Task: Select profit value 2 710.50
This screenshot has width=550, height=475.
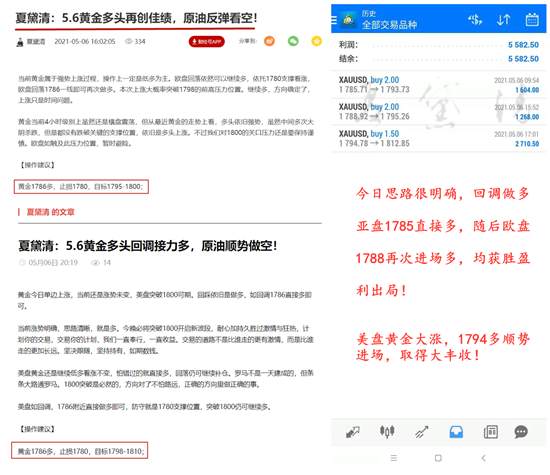Action: (x=527, y=144)
